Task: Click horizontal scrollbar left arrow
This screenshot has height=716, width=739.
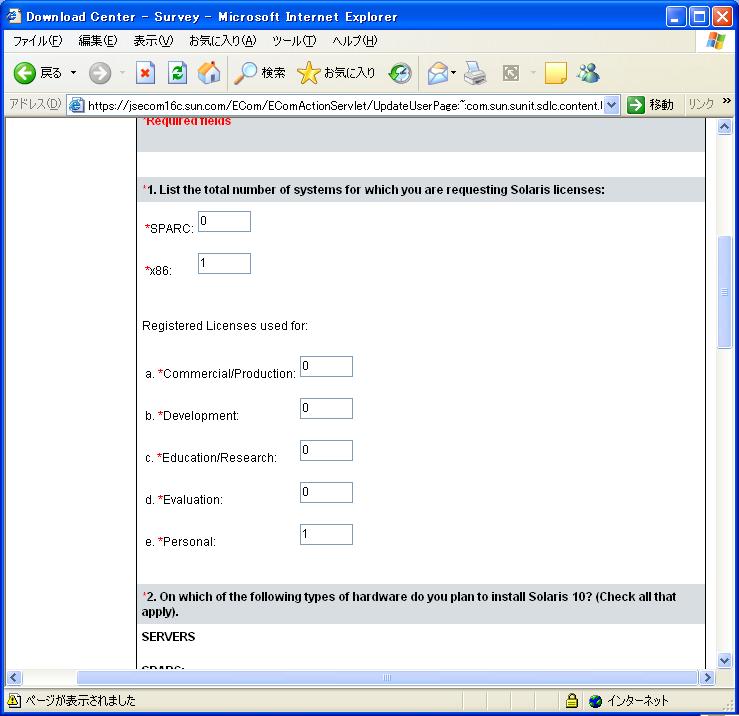Action: 14,678
